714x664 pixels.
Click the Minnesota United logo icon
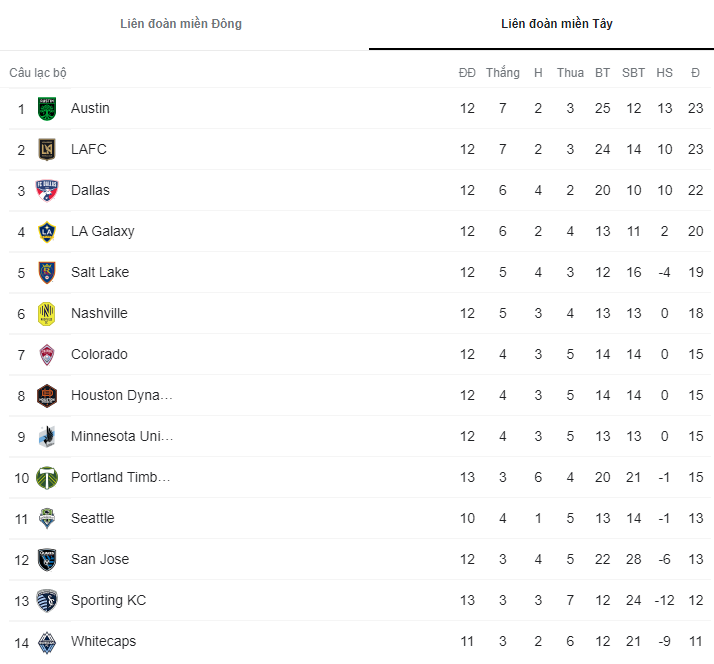47,436
